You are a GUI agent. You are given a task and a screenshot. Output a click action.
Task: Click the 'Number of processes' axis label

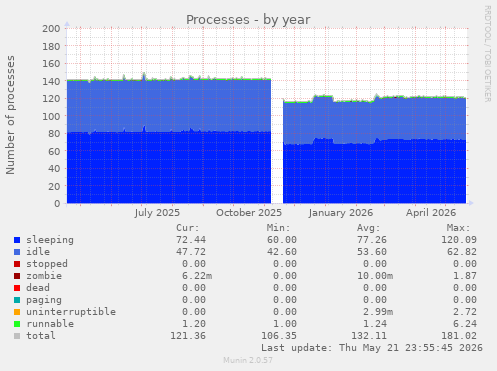10,115
